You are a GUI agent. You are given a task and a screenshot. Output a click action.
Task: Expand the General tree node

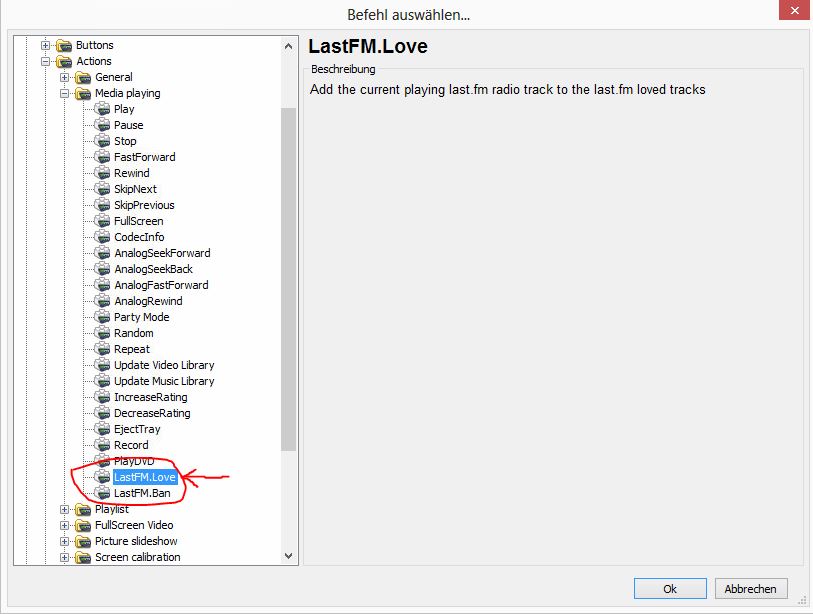64,77
